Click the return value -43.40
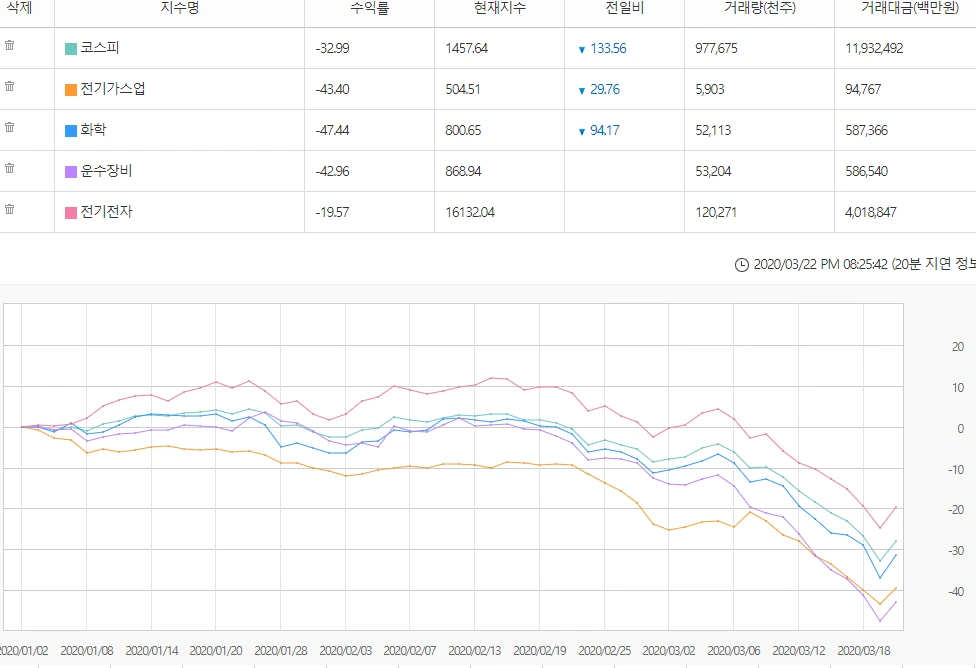Viewport: 976px width, 668px height. pos(332,90)
